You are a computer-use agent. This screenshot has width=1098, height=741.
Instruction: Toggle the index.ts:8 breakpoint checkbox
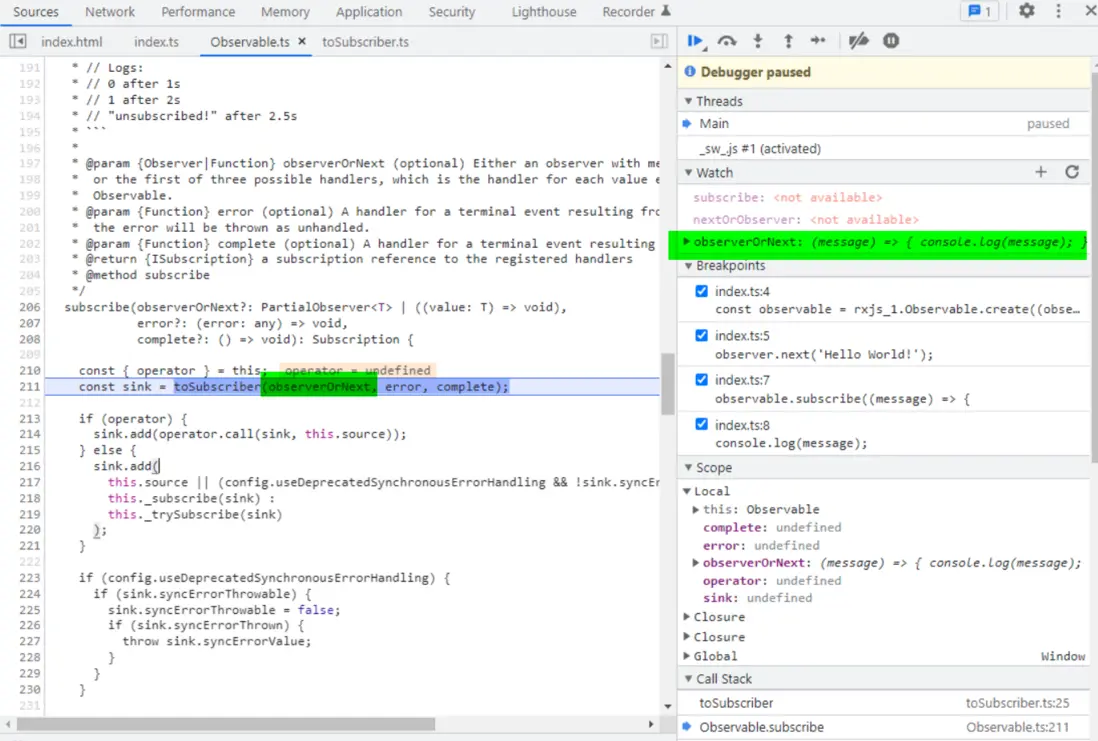702,424
